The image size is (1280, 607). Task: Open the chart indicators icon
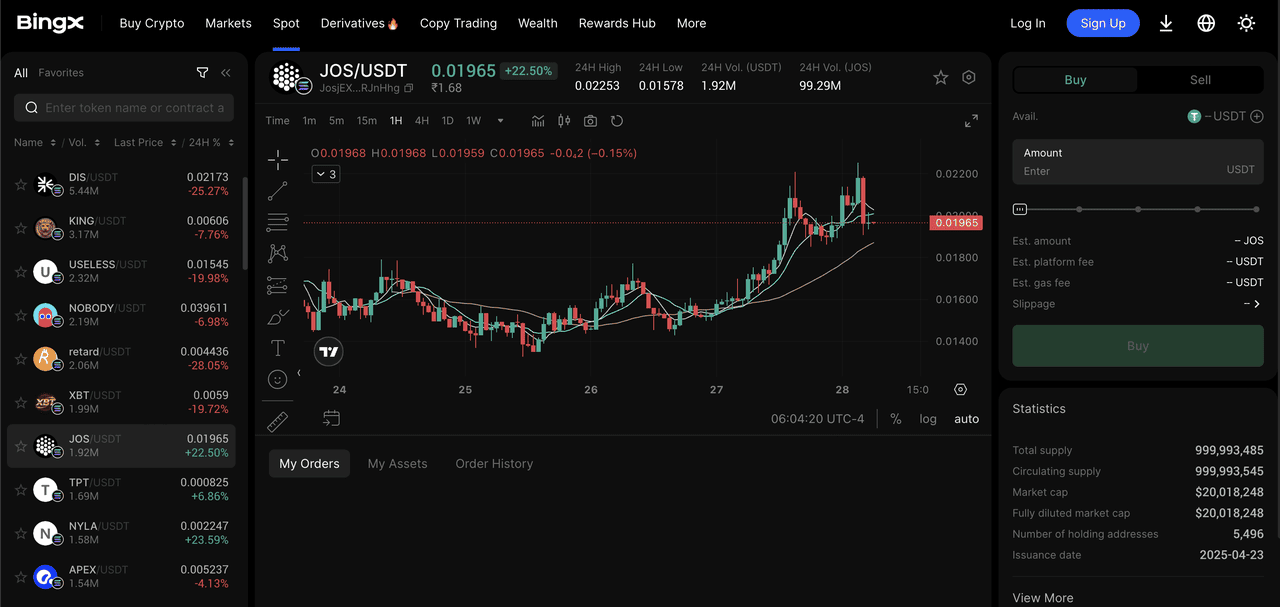coord(538,121)
